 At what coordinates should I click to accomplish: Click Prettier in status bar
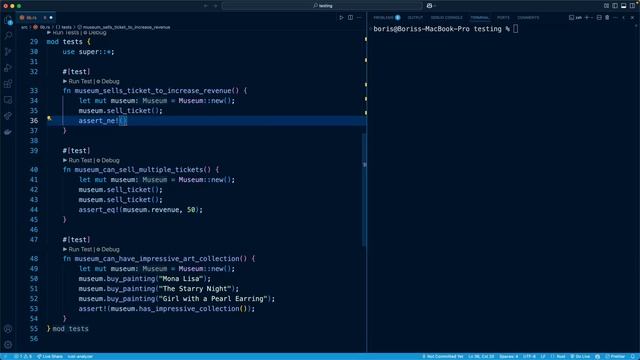[x=615, y=356]
